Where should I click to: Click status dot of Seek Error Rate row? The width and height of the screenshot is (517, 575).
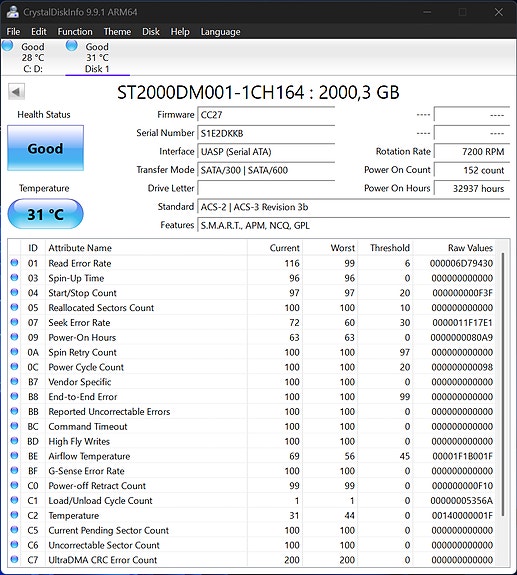(x=14, y=322)
